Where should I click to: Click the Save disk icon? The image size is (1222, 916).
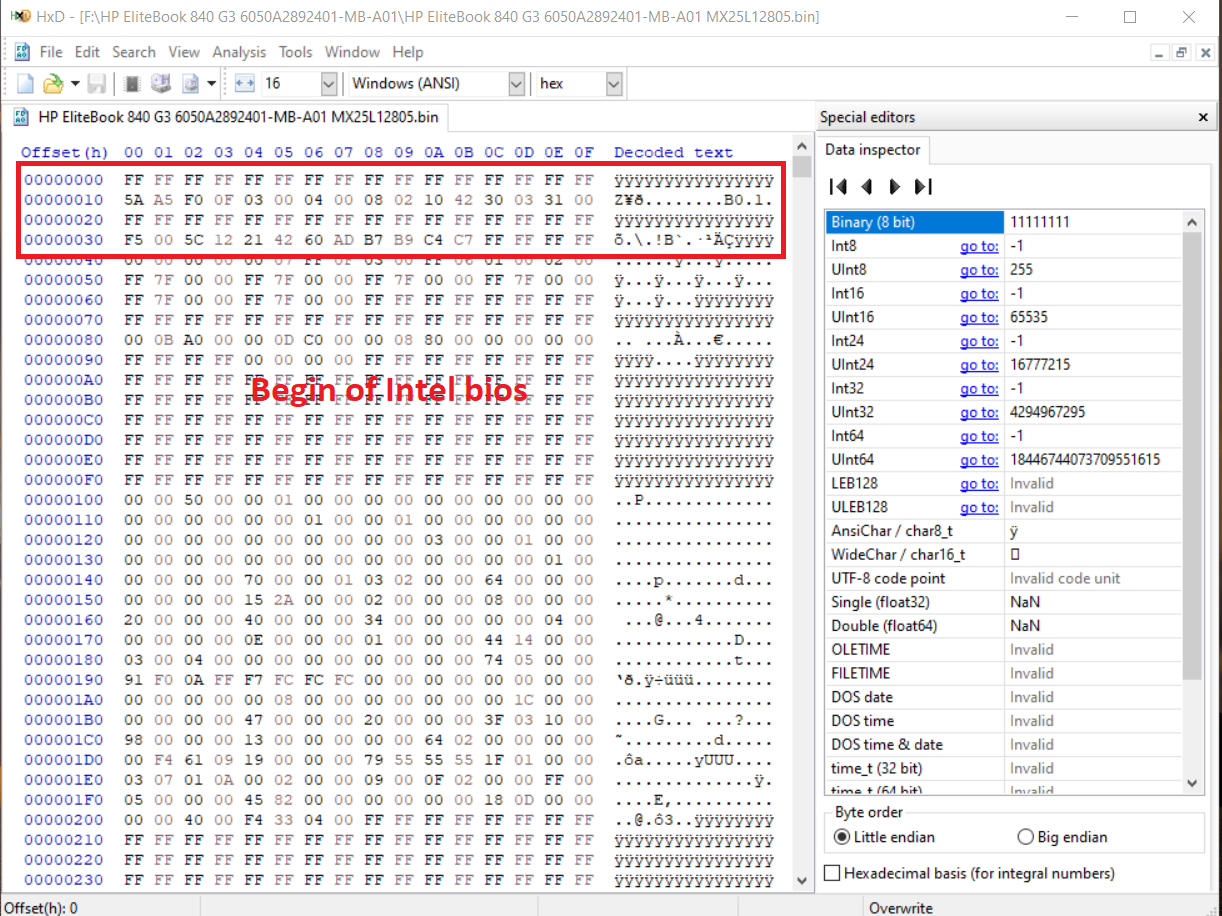[97, 84]
